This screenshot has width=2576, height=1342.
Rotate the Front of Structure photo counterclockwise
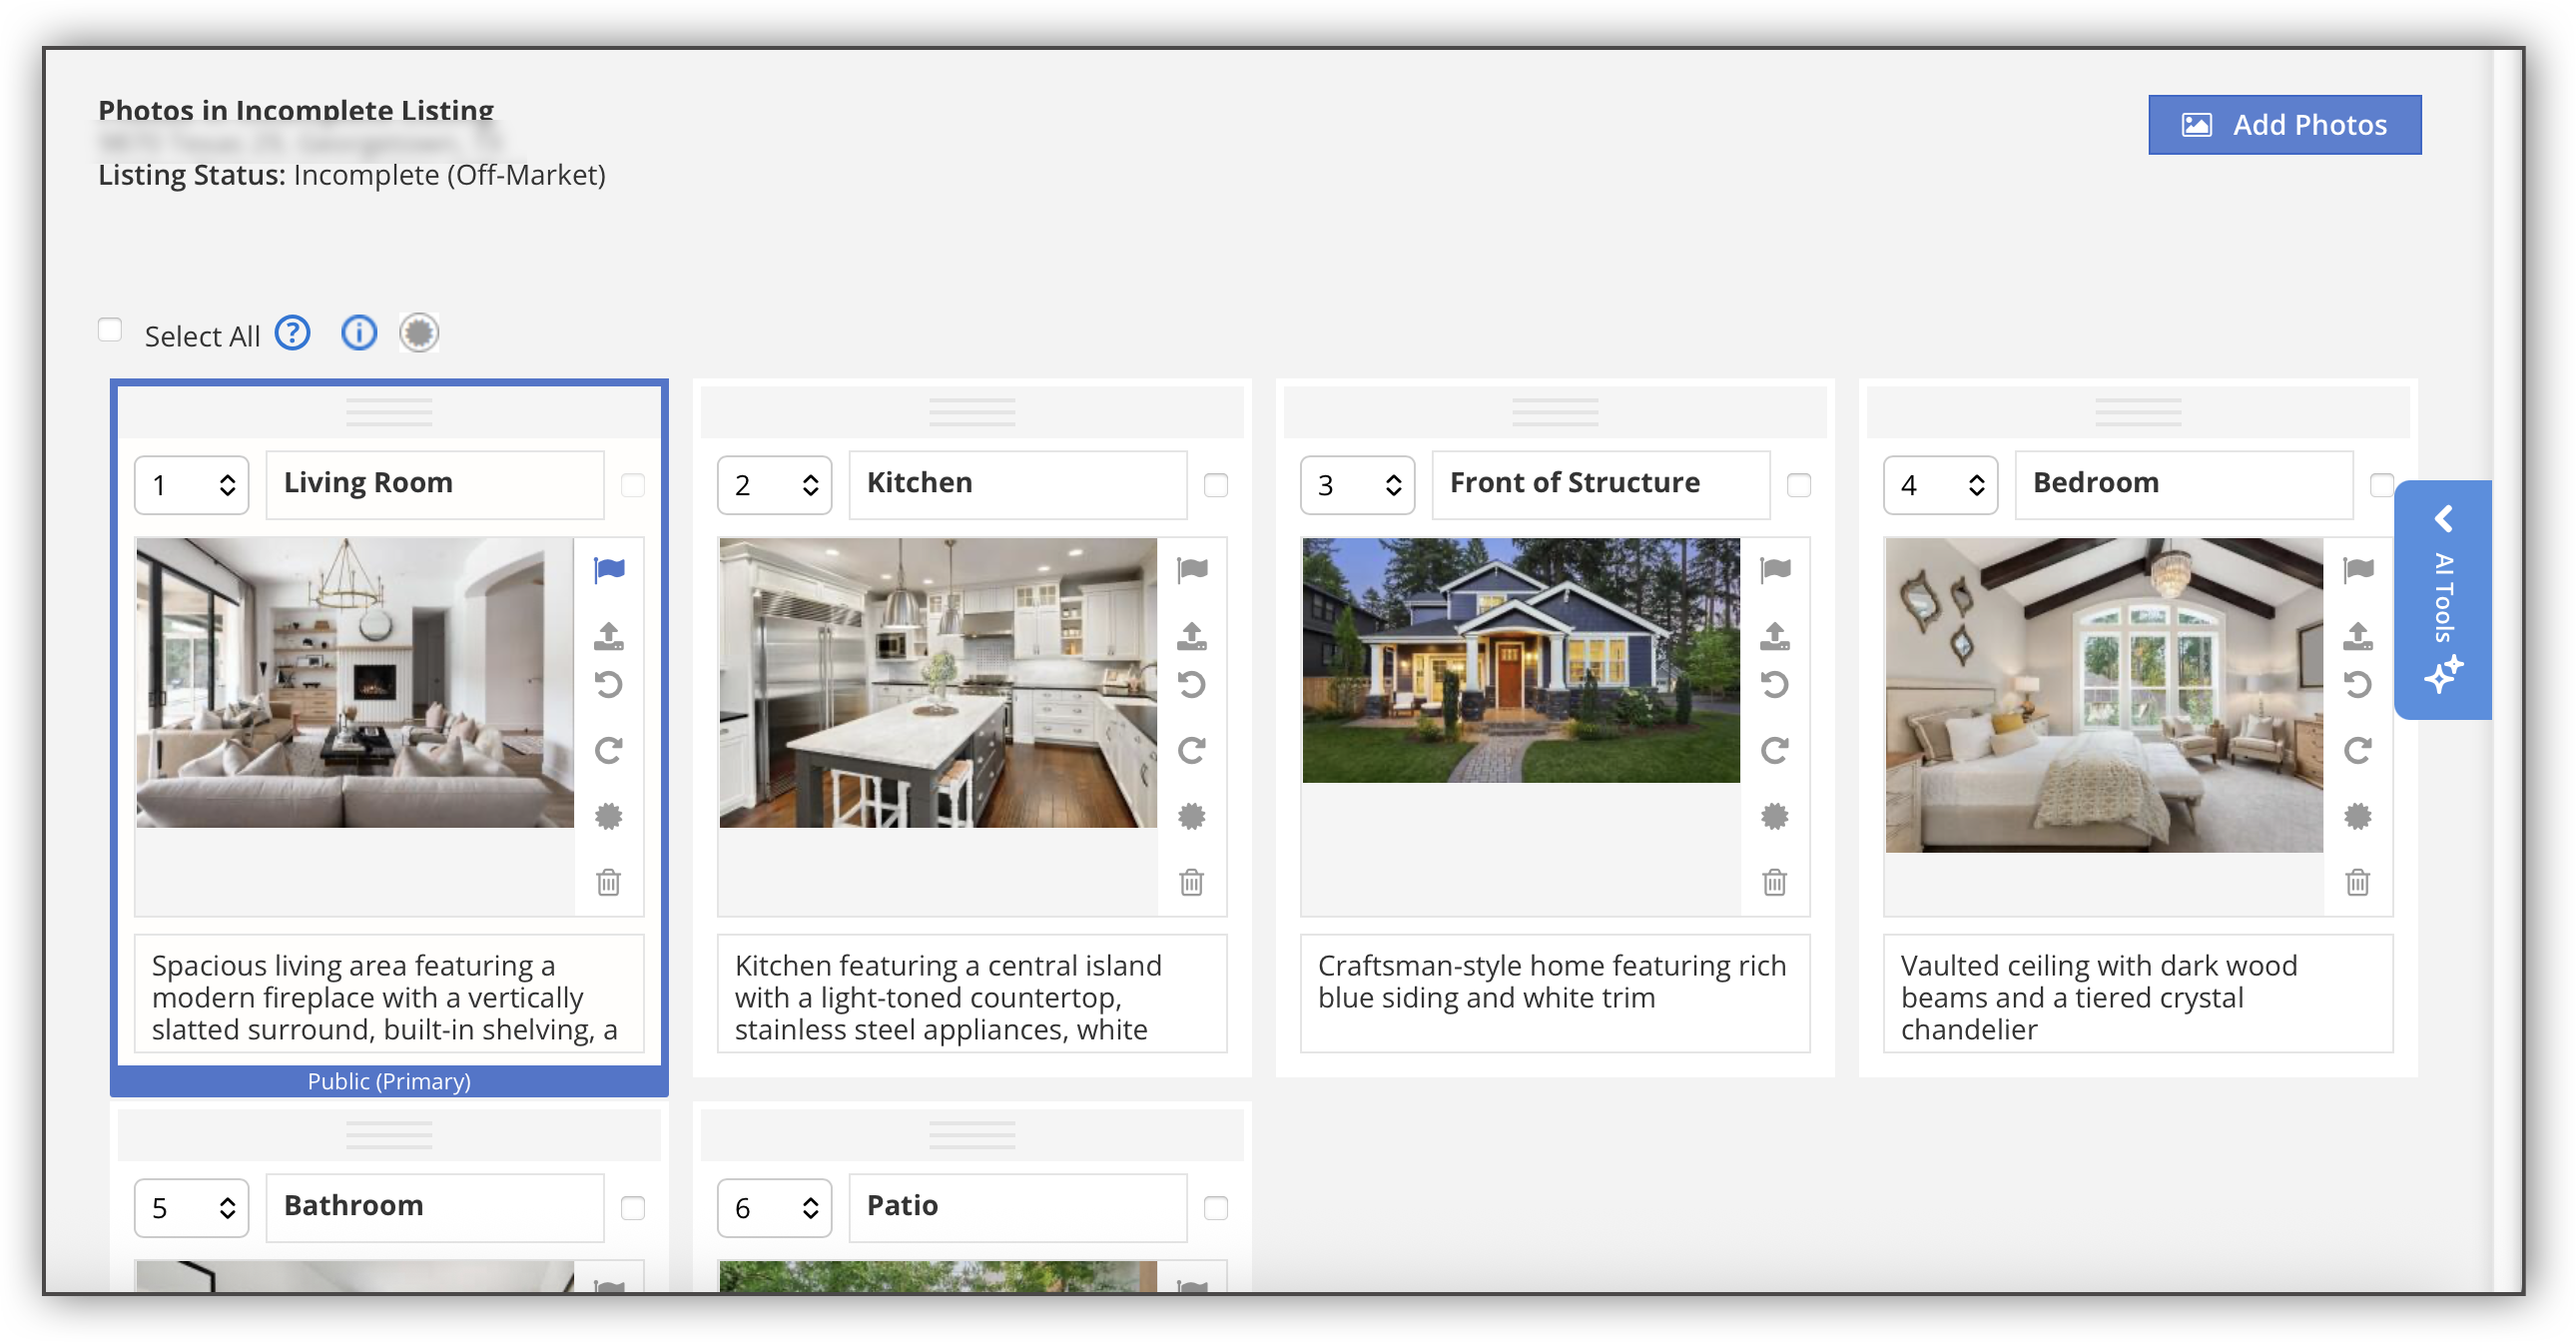(1774, 685)
